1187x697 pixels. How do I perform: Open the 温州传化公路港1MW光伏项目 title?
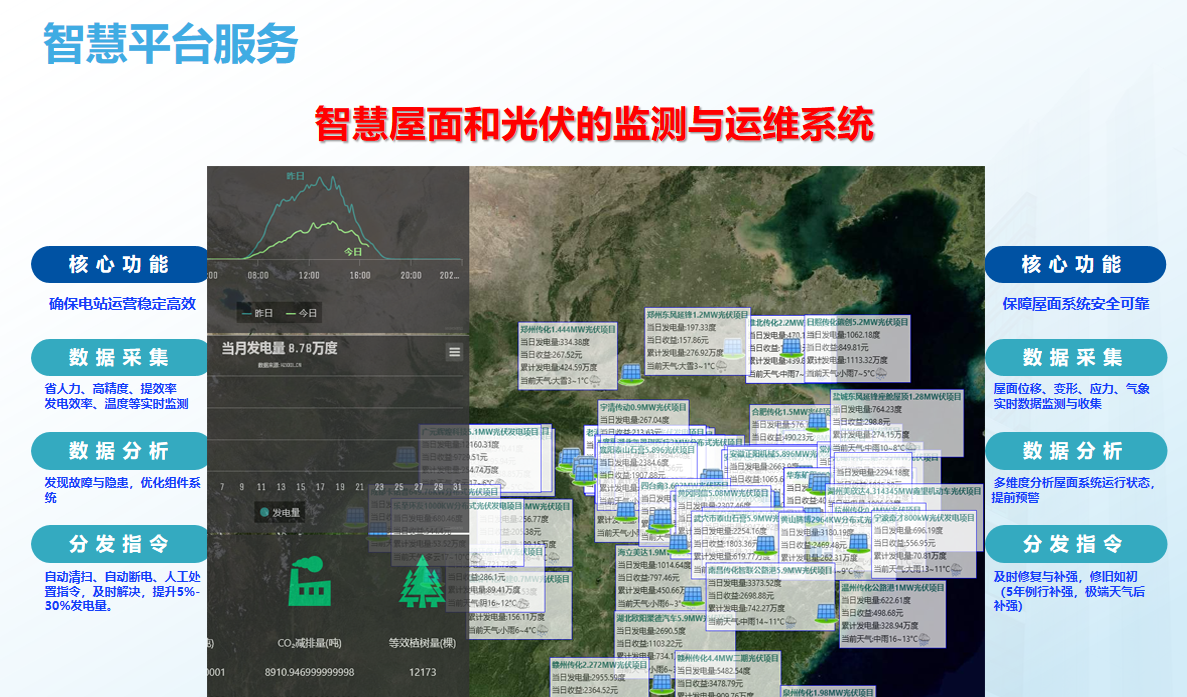click(892, 588)
